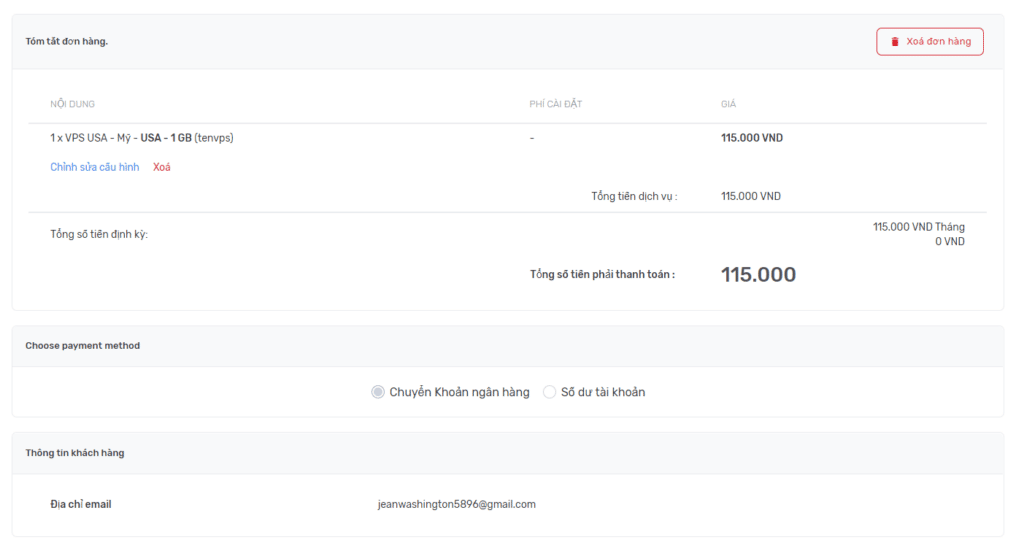Click the trash icon on delete order button

point(895,42)
